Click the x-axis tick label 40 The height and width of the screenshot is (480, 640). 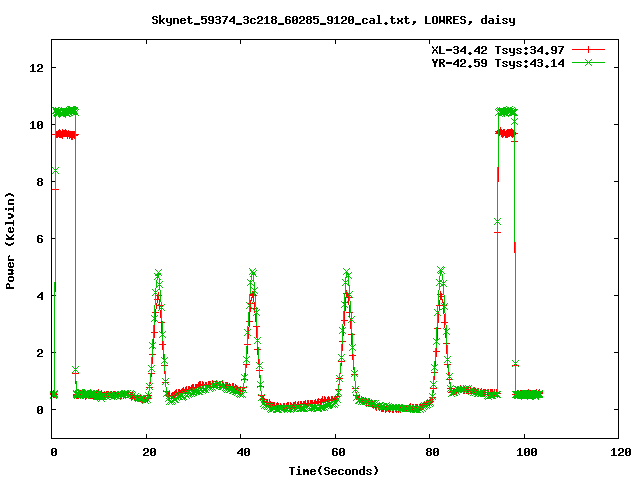click(244, 452)
